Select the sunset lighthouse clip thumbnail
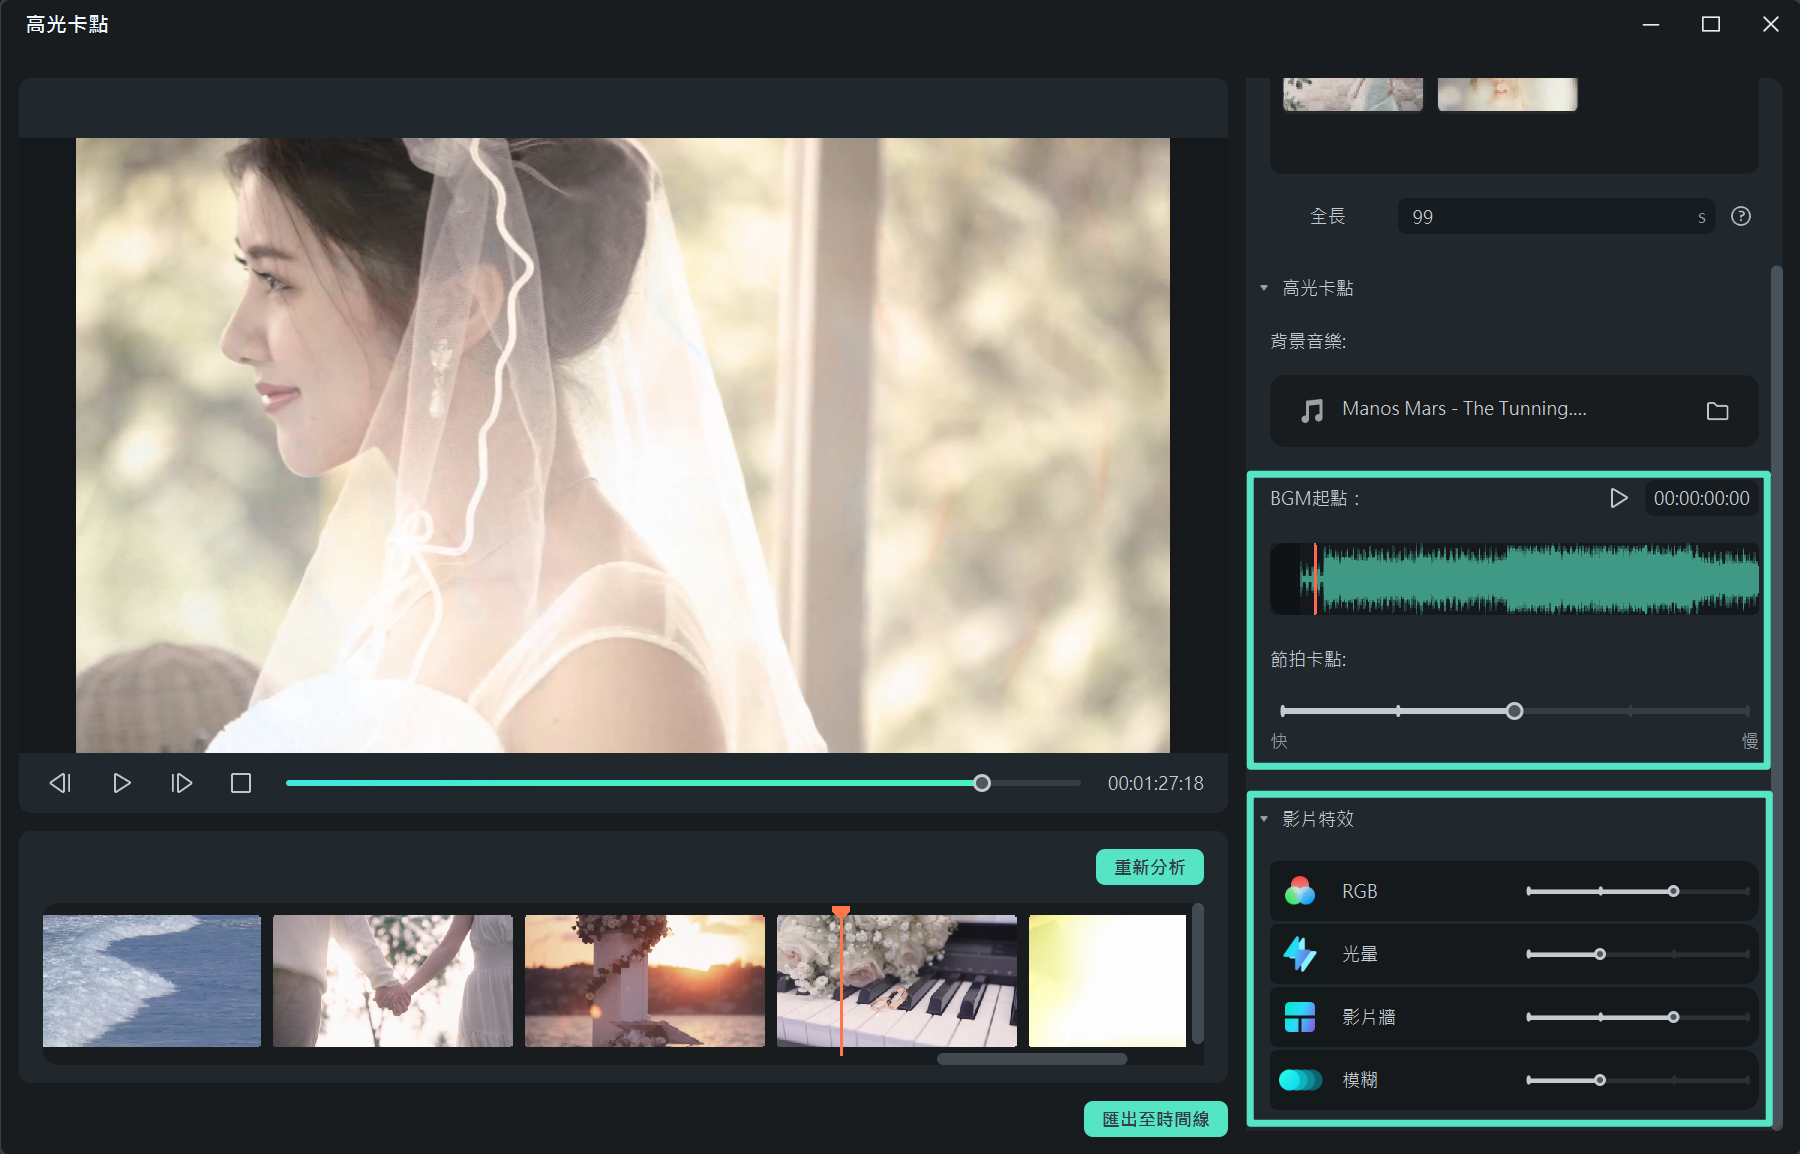This screenshot has height=1154, width=1800. point(645,981)
